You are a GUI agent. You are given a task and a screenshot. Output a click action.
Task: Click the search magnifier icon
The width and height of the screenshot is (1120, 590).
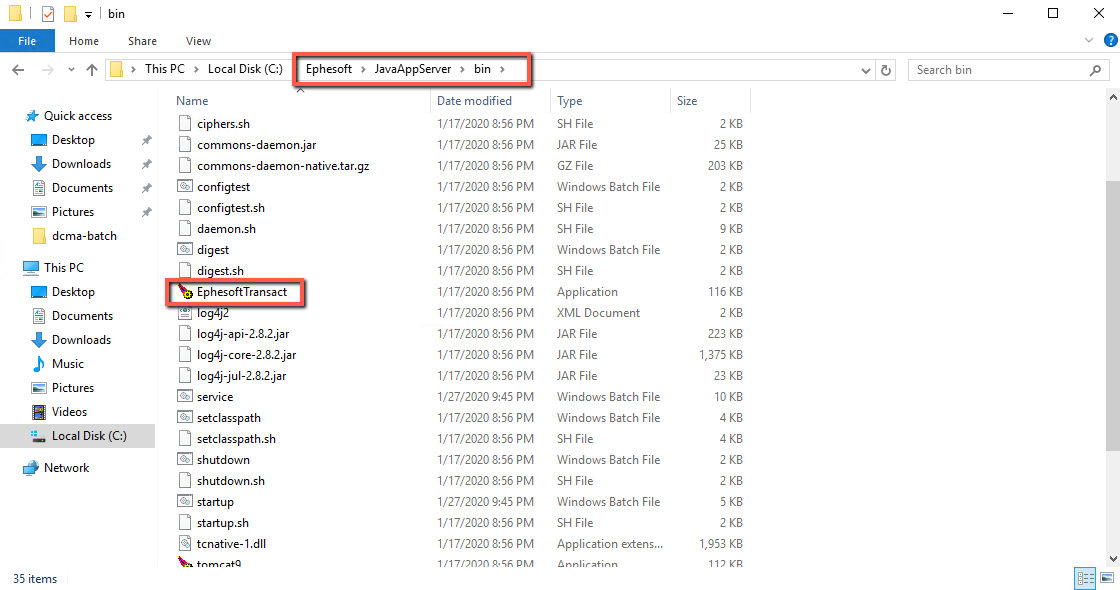(x=1095, y=70)
